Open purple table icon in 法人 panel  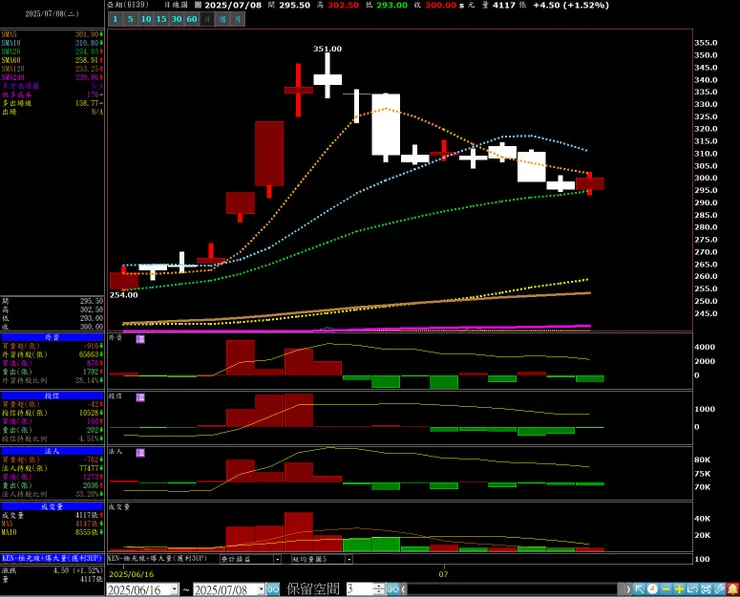pyautogui.click(x=141, y=453)
